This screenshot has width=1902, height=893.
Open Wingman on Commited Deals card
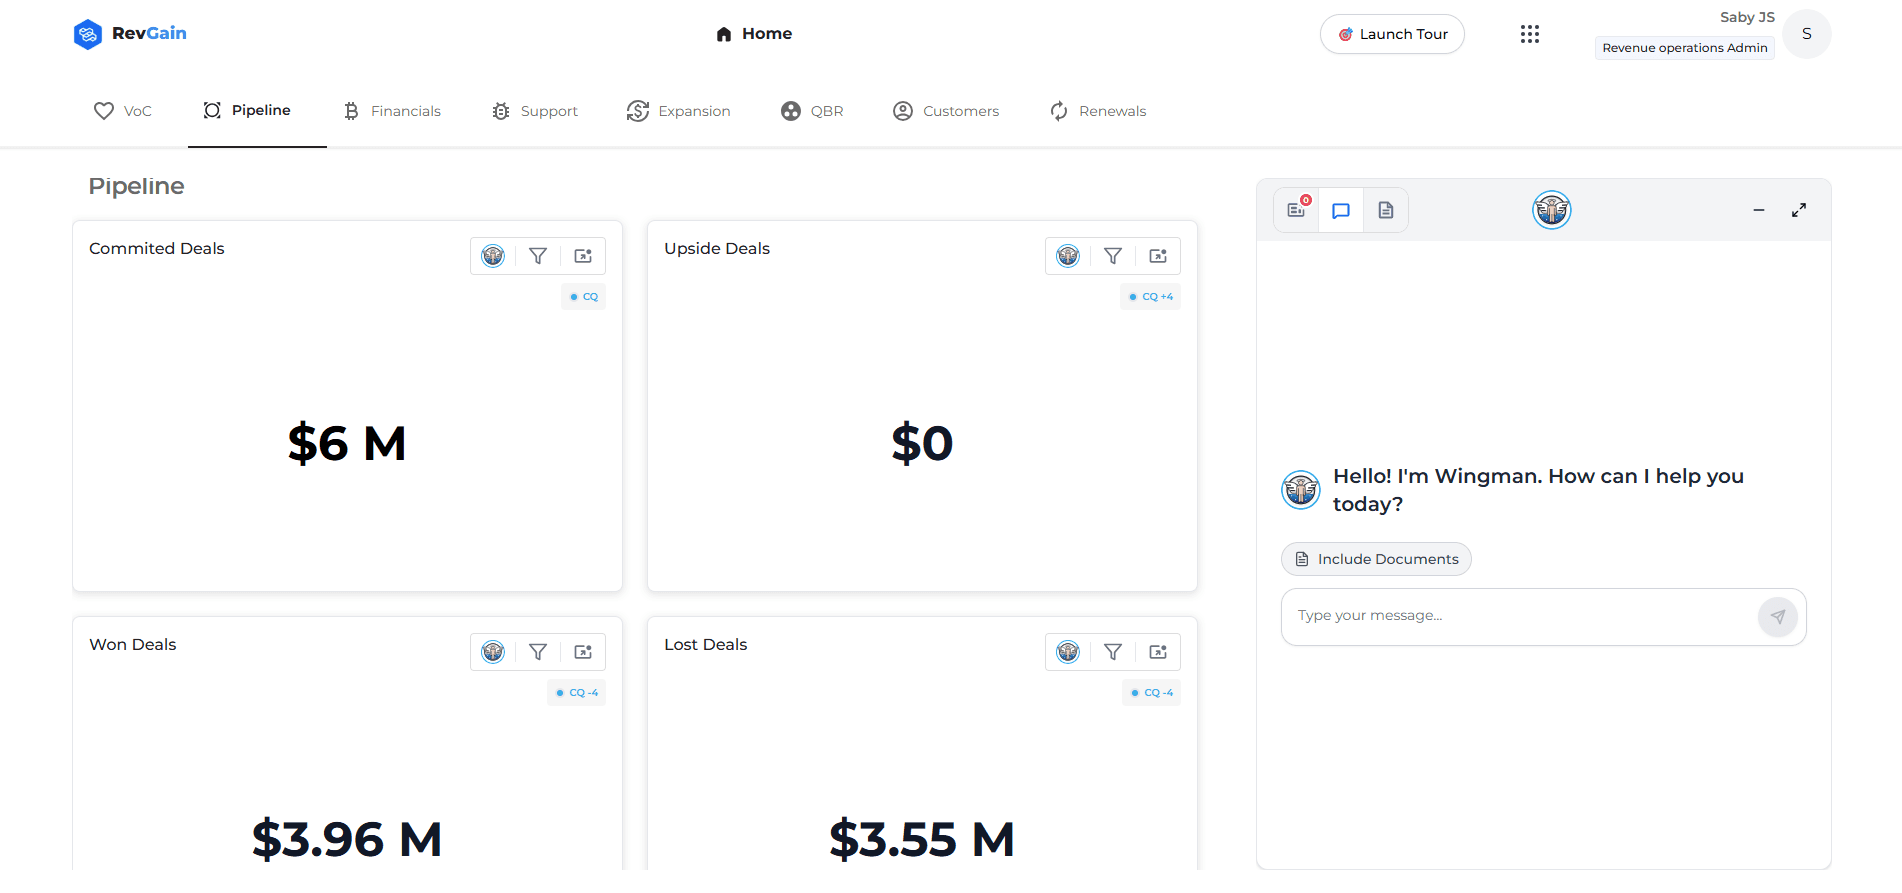pyautogui.click(x=493, y=256)
